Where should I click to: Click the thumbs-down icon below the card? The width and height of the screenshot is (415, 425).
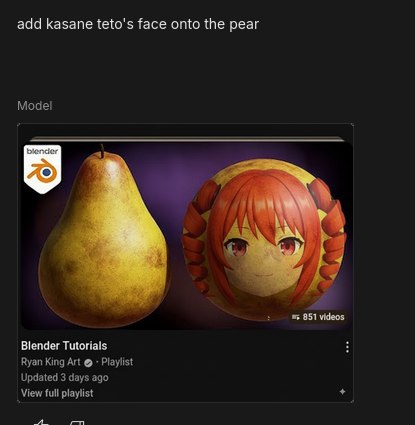click(77, 423)
